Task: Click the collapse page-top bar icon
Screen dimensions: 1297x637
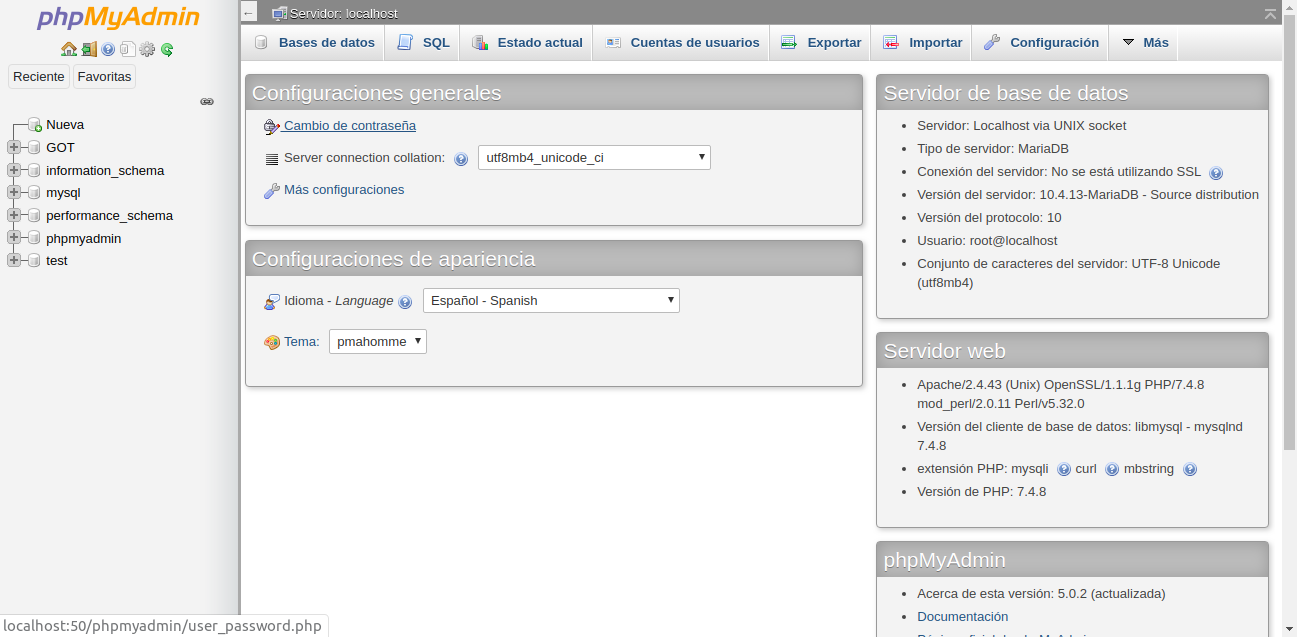Action: click(x=1270, y=13)
